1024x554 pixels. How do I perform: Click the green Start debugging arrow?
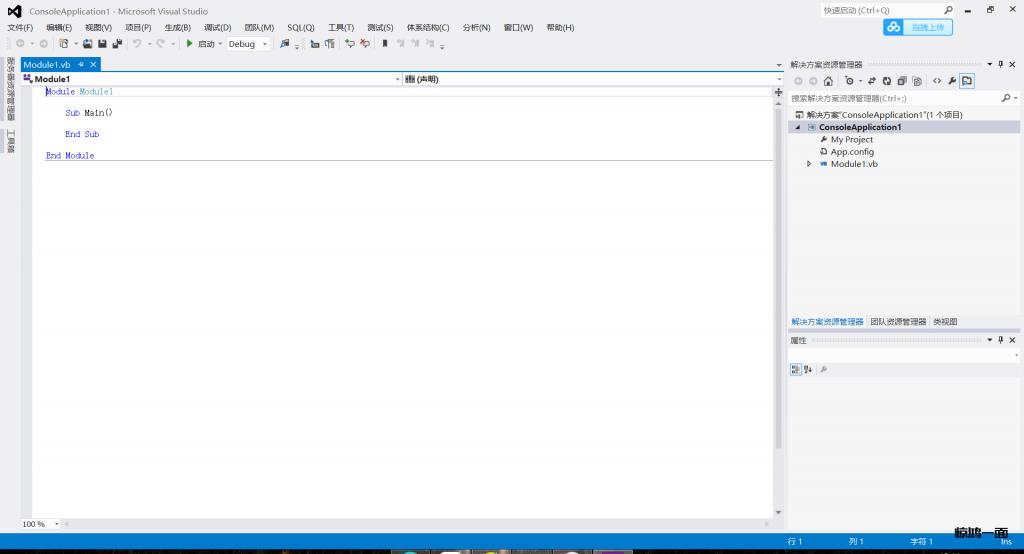tap(189, 44)
